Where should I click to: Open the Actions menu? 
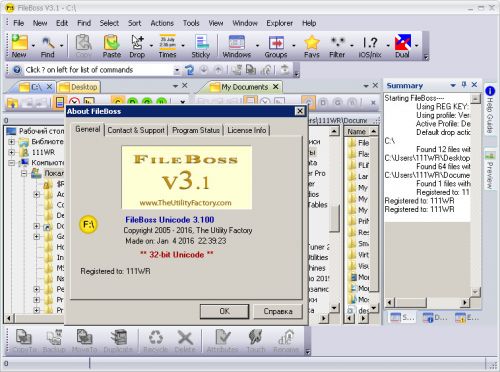coord(162,23)
